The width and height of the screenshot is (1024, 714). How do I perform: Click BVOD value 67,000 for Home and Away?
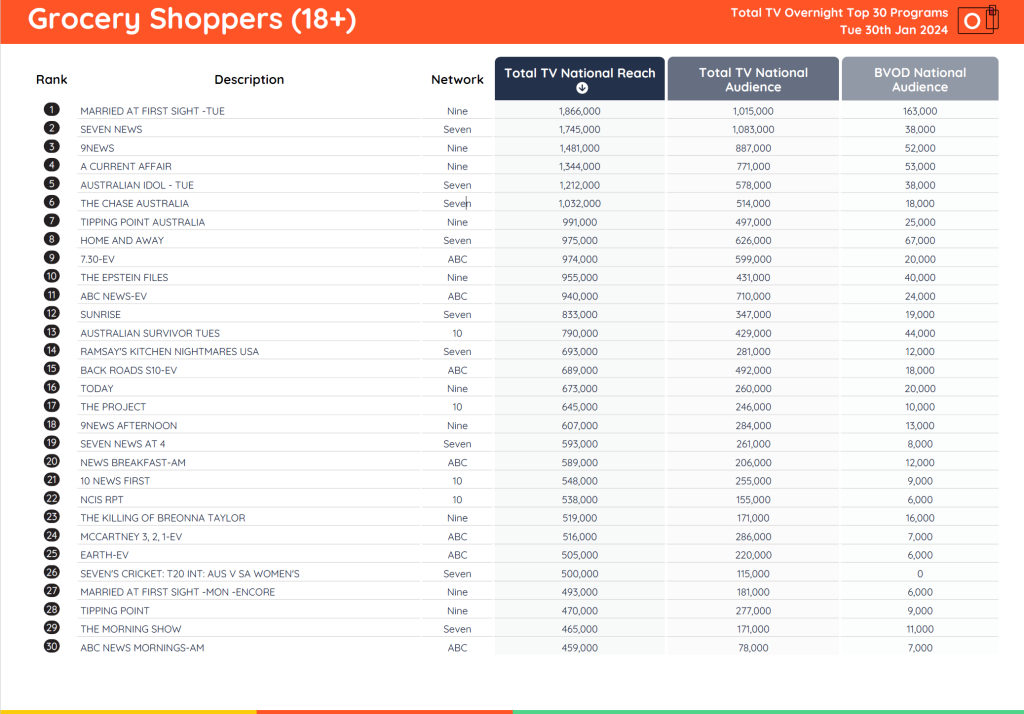[920, 240]
